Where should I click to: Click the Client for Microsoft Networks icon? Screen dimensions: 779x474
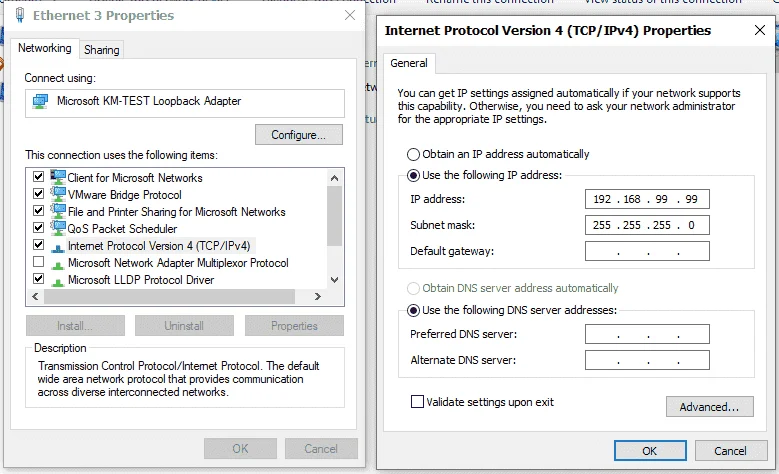58,177
